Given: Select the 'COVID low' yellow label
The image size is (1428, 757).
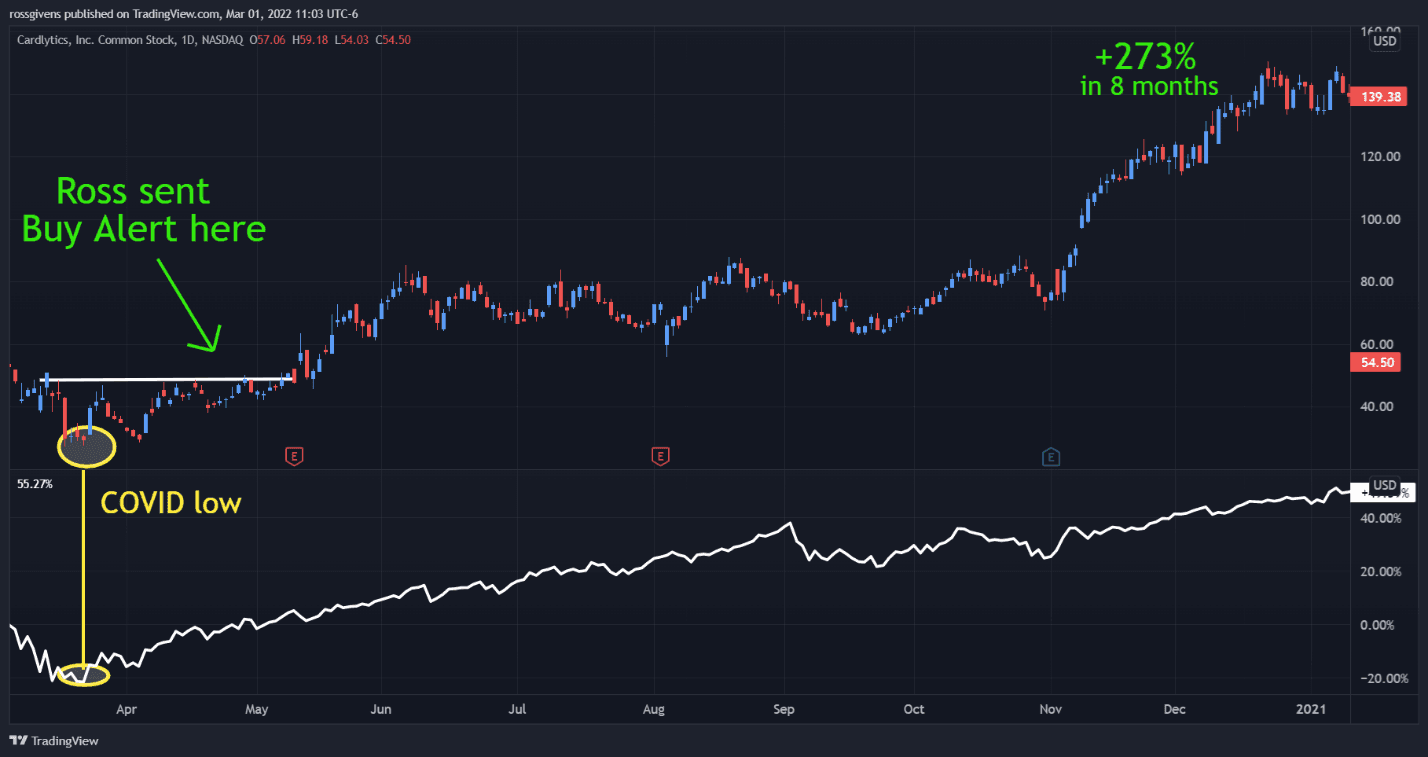Looking at the screenshot, I should (x=170, y=503).
